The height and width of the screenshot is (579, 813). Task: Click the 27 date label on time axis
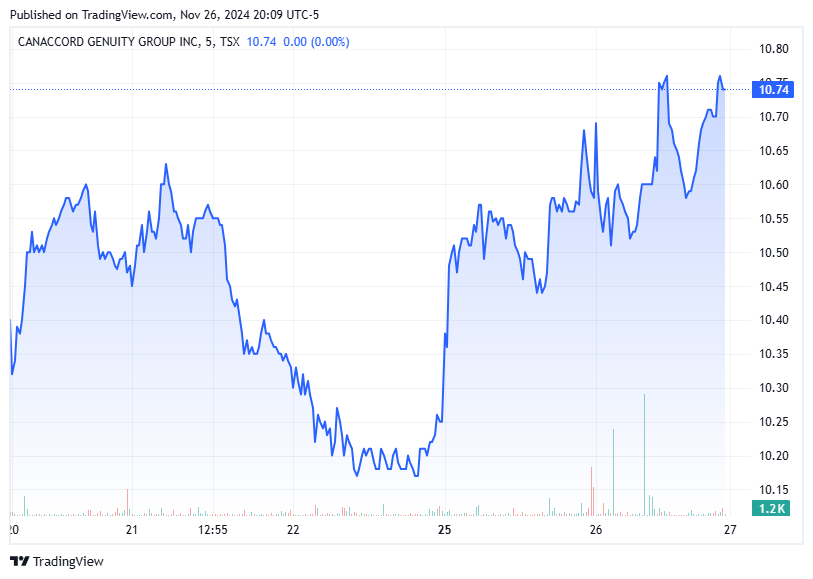[x=730, y=530]
